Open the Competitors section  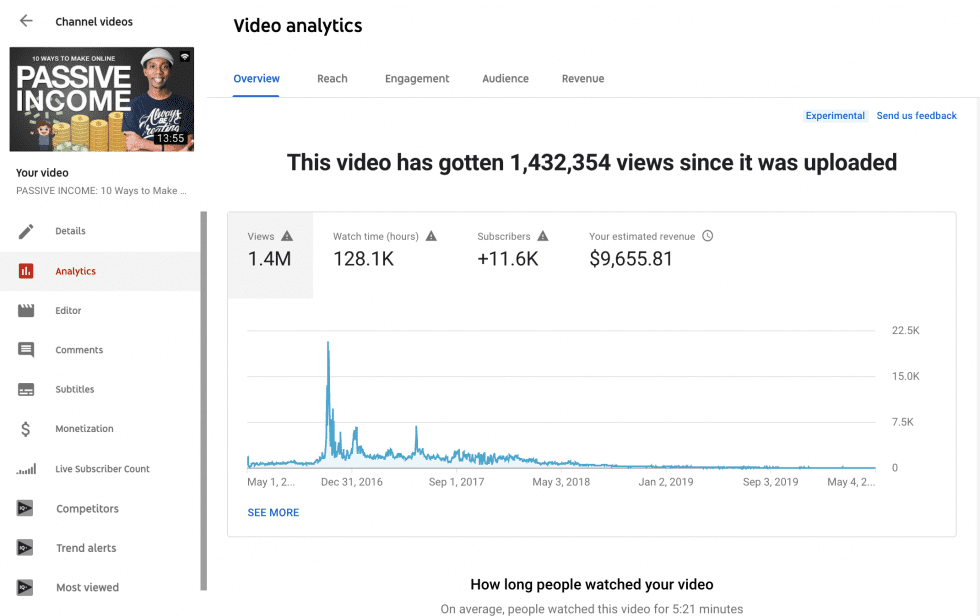[x=28, y=508]
